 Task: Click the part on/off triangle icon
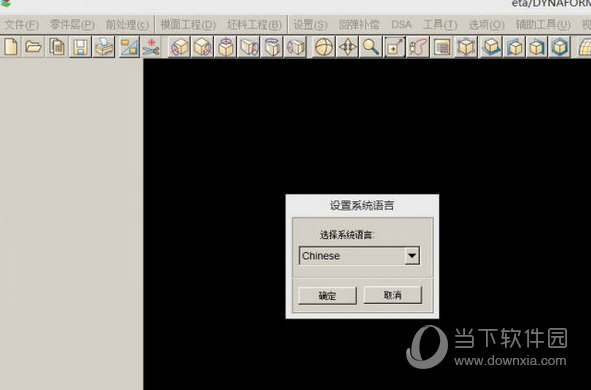tap(129, 47)
